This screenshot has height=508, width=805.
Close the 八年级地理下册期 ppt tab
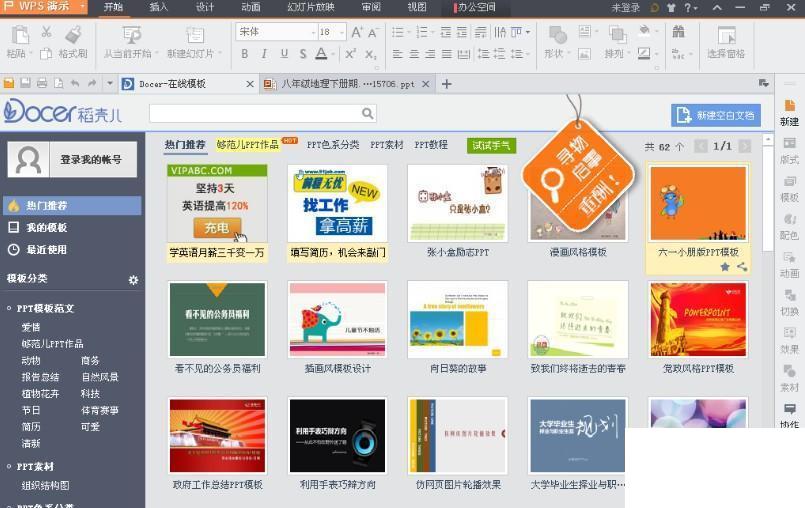pyautogui.click(x=426, y=84)
